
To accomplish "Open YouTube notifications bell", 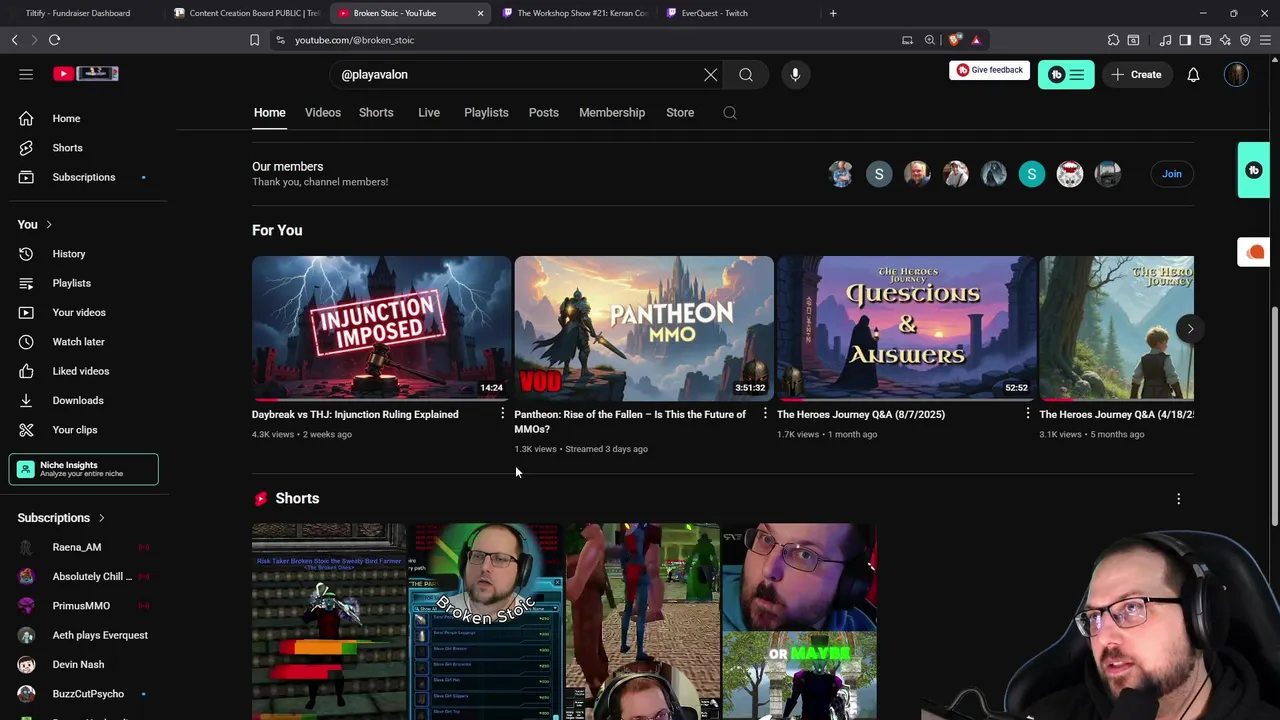I will 1193,75.
